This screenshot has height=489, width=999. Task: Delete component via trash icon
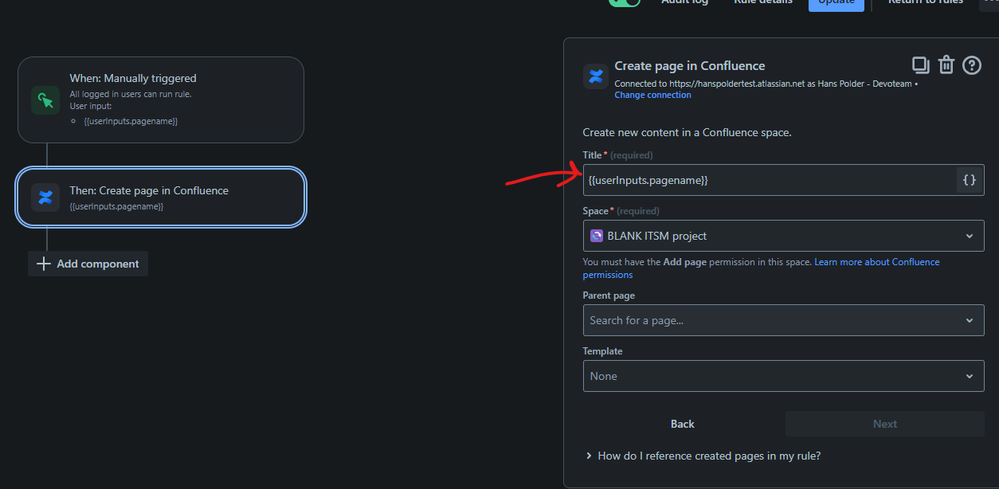pyautogui.click(x=946, y=65)
